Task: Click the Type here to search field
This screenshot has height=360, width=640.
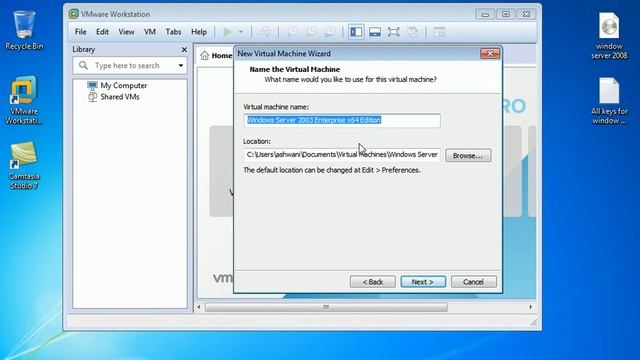Action: [x=130, y=65]
